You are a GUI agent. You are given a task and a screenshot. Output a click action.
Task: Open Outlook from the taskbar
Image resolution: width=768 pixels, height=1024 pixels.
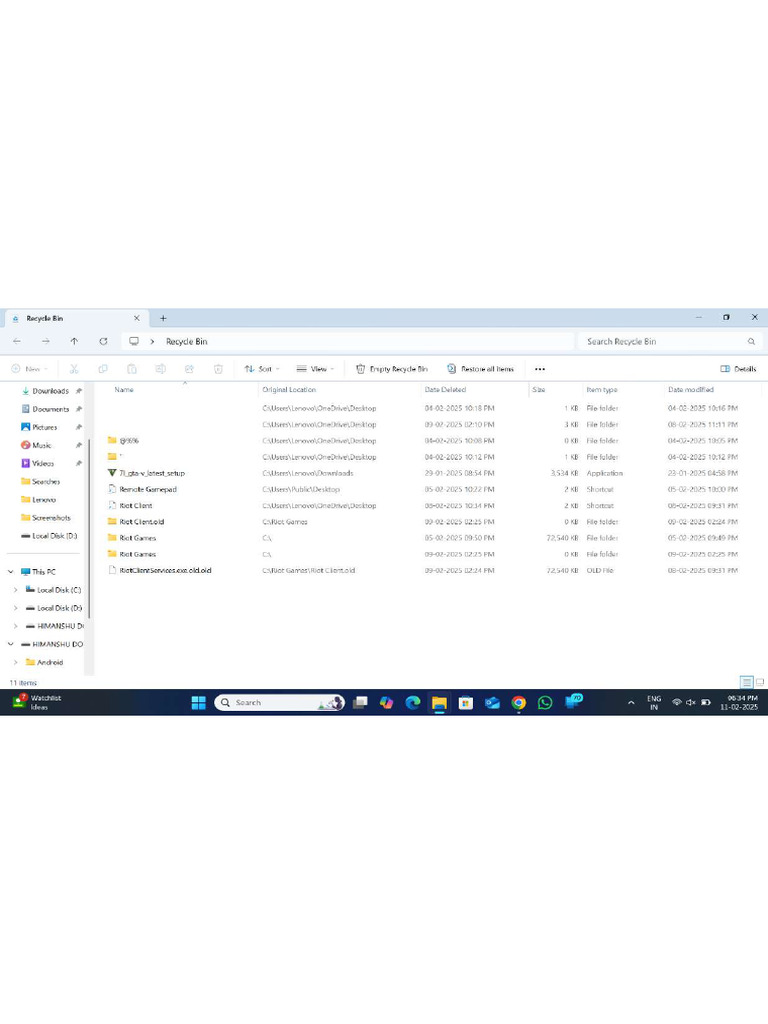(x=492, y=702)
